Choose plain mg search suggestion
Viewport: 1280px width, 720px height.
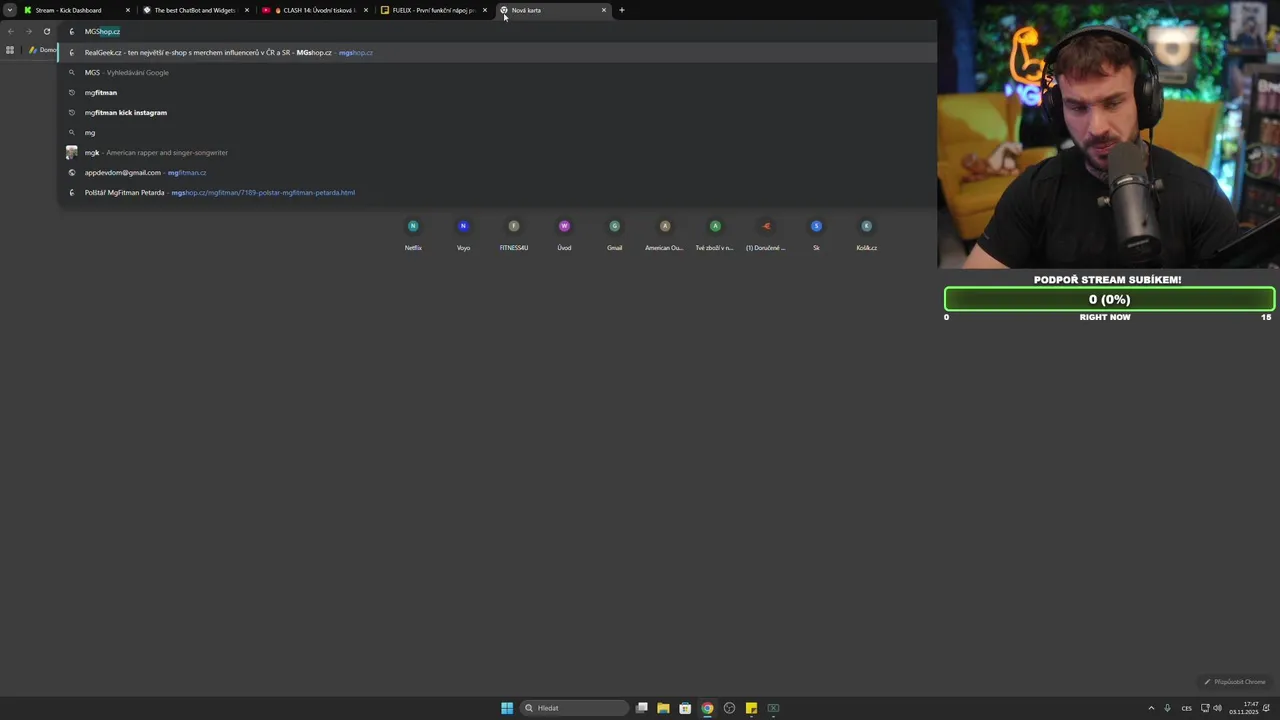coord(497,132)
